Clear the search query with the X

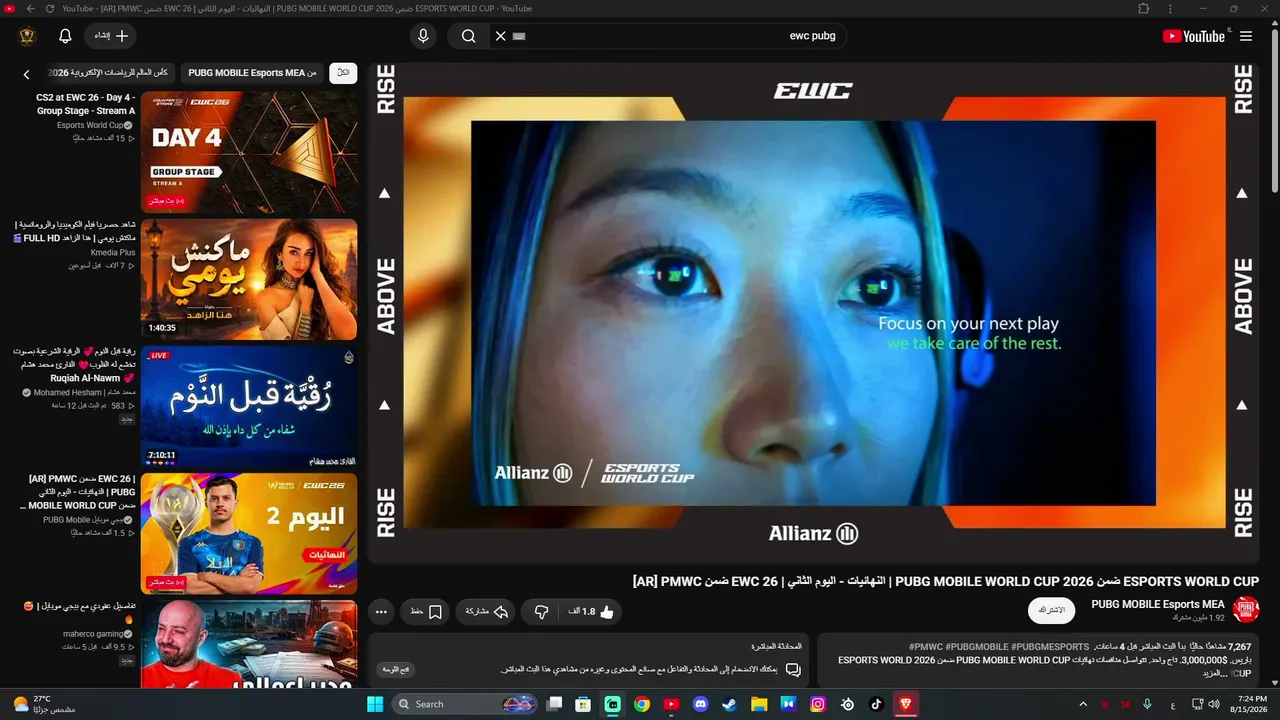pos(501,36)
